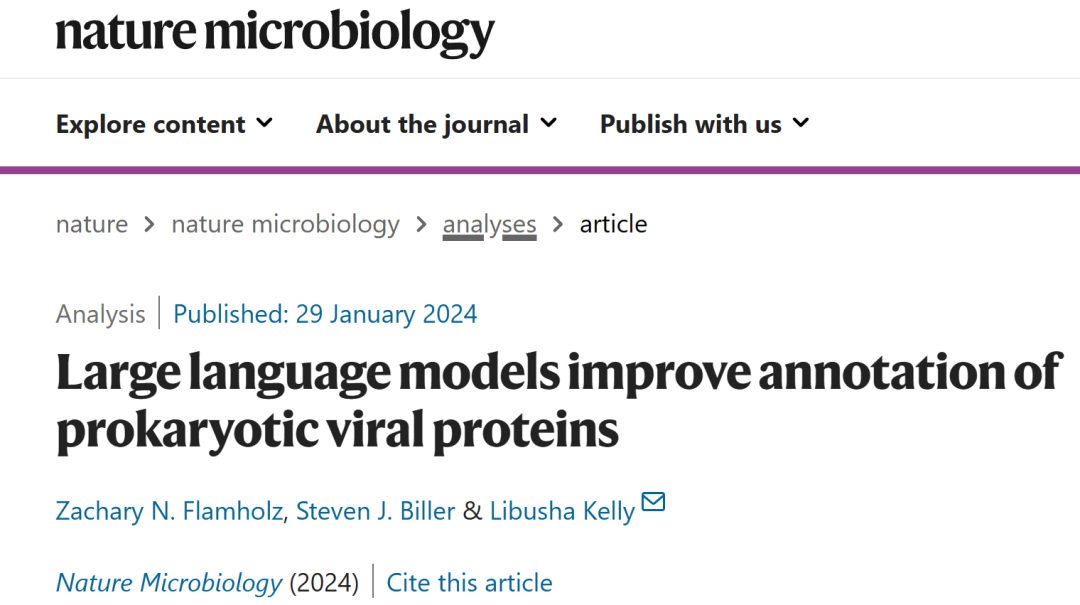Viewport: 1080px width, 605px height.
Task: Click nature in the breadcrumb trail
Action: pos(91,224)
